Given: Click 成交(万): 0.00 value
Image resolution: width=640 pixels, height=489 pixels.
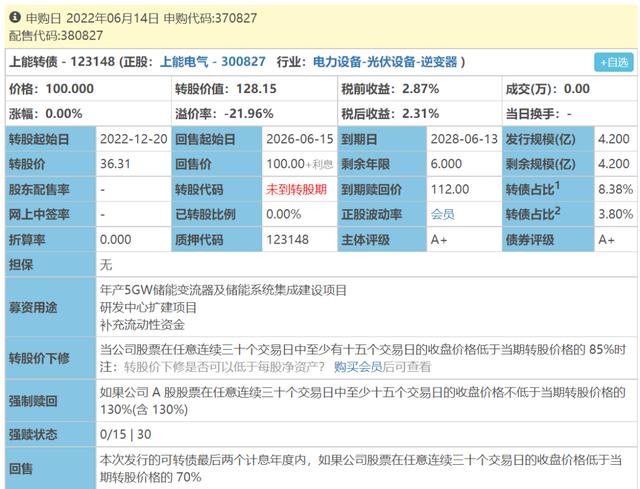Looking at the screenshot, I should [x=547, y=89].
